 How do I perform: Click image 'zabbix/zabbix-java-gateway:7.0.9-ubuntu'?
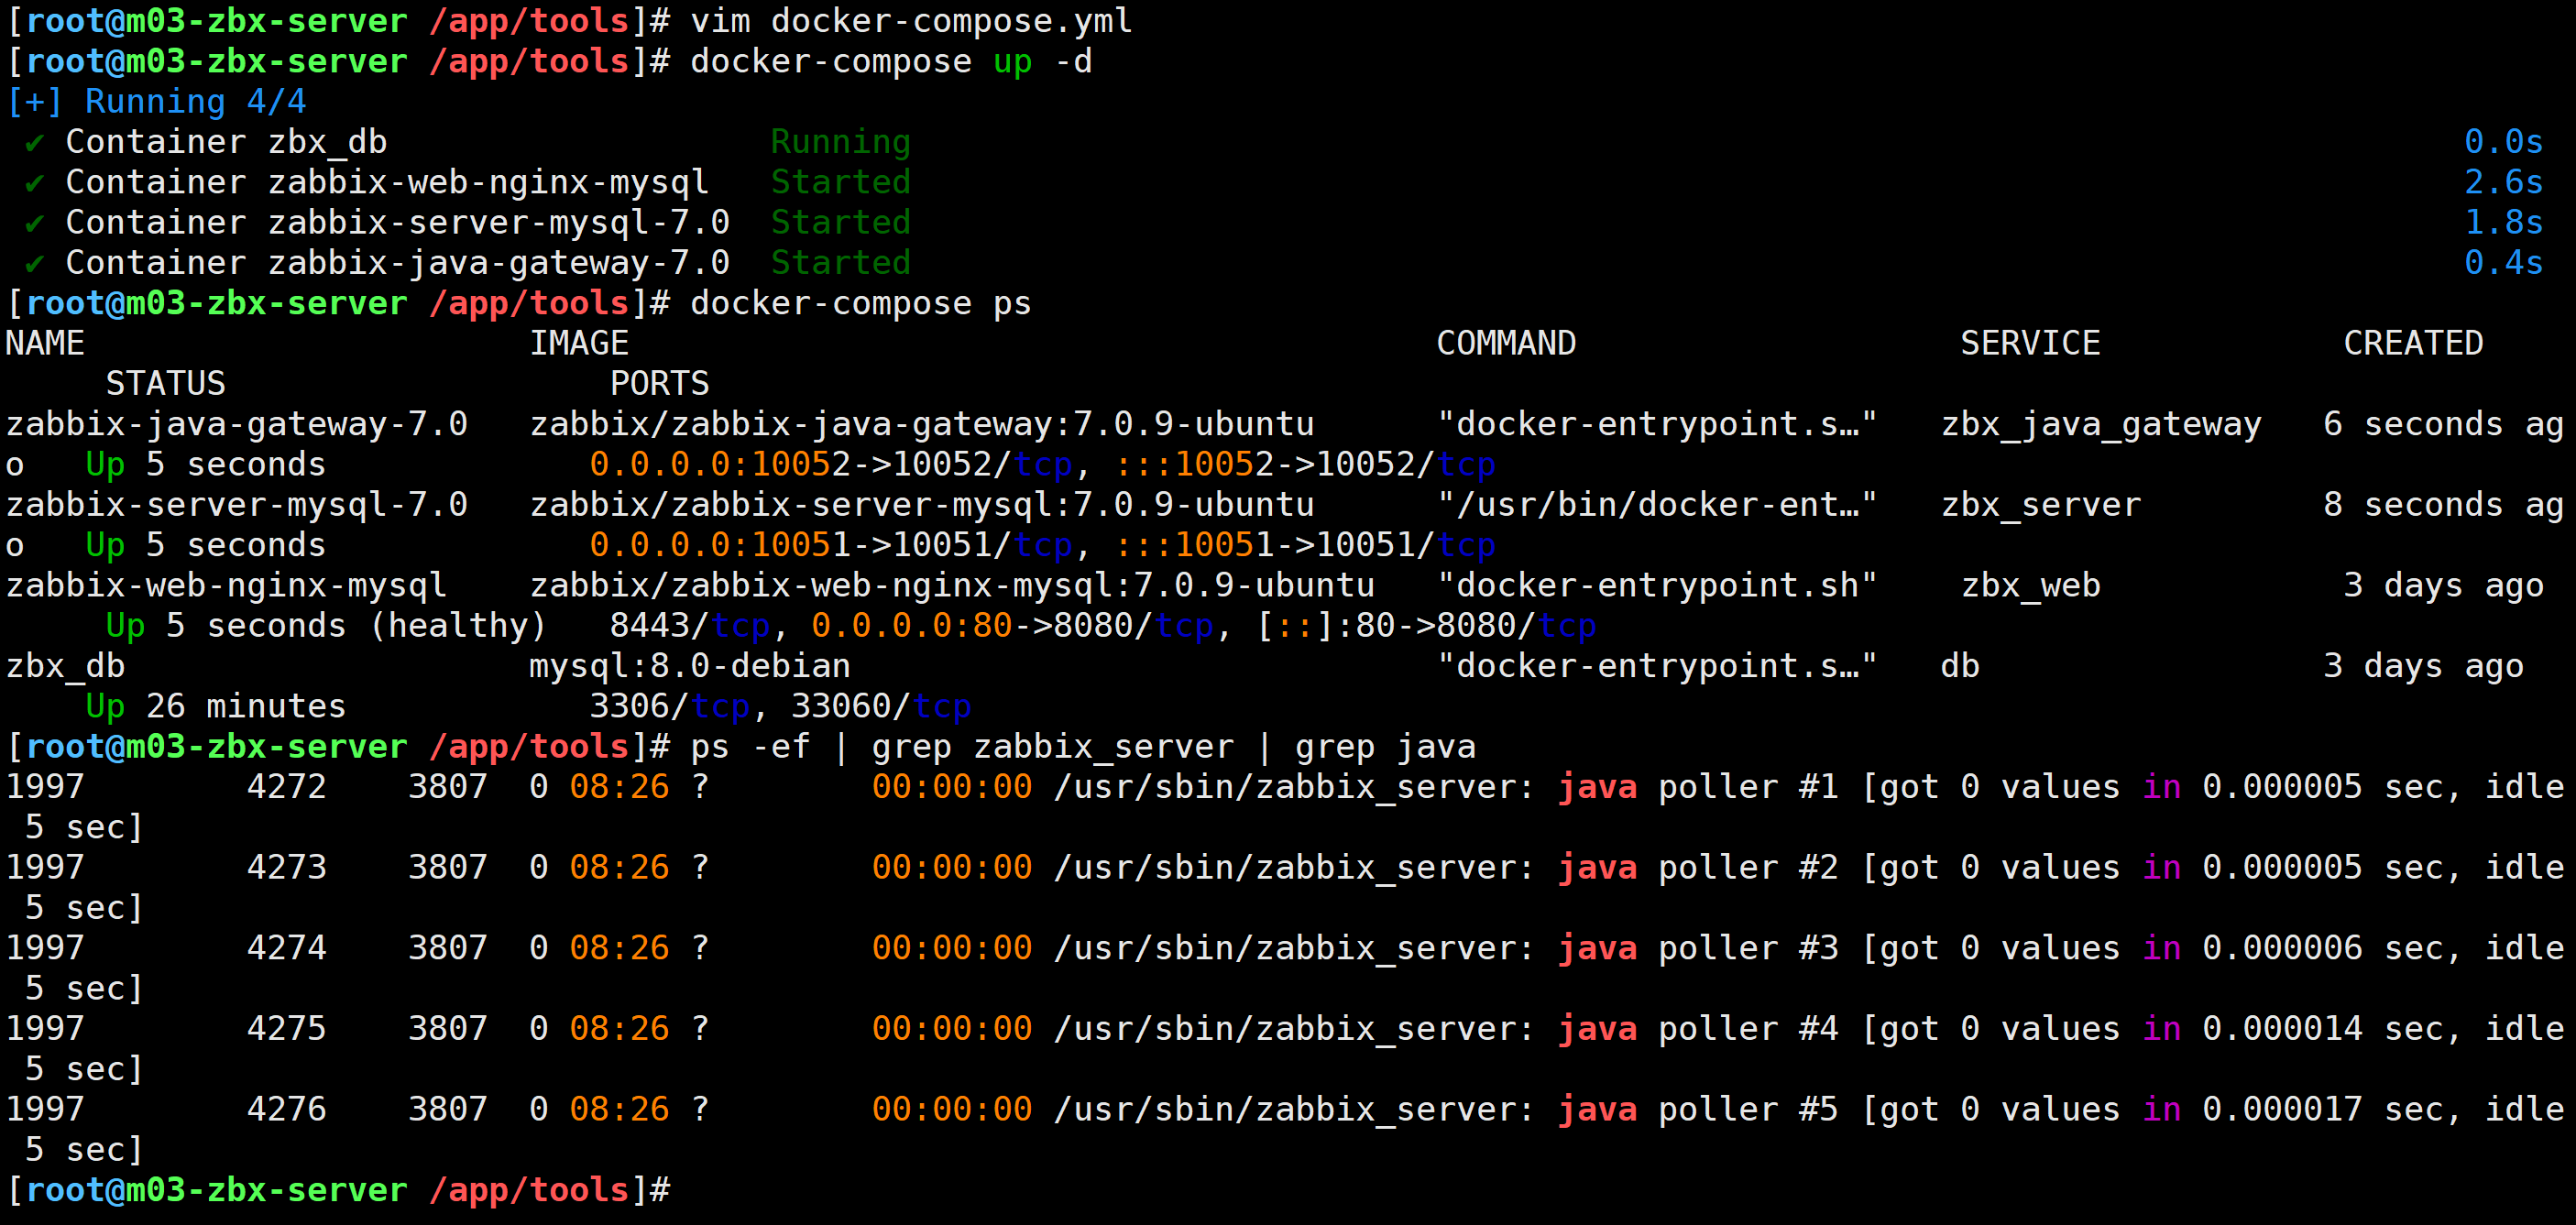(x=921, y=424)
